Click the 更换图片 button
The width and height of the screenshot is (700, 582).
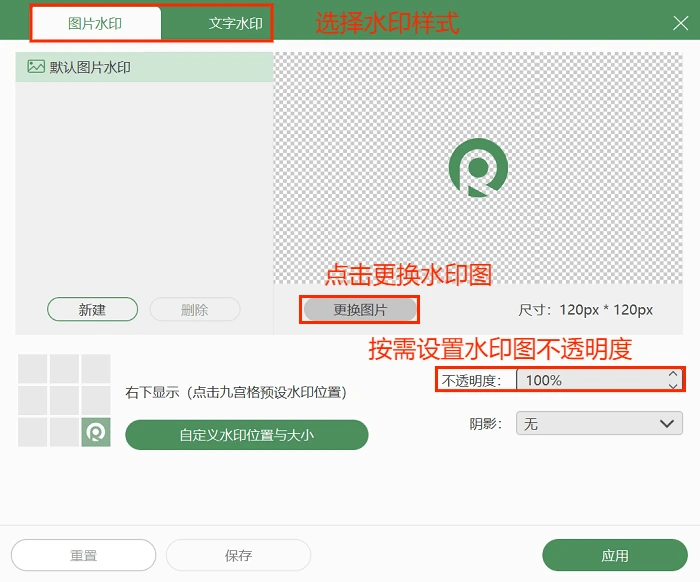click(360, 310)
